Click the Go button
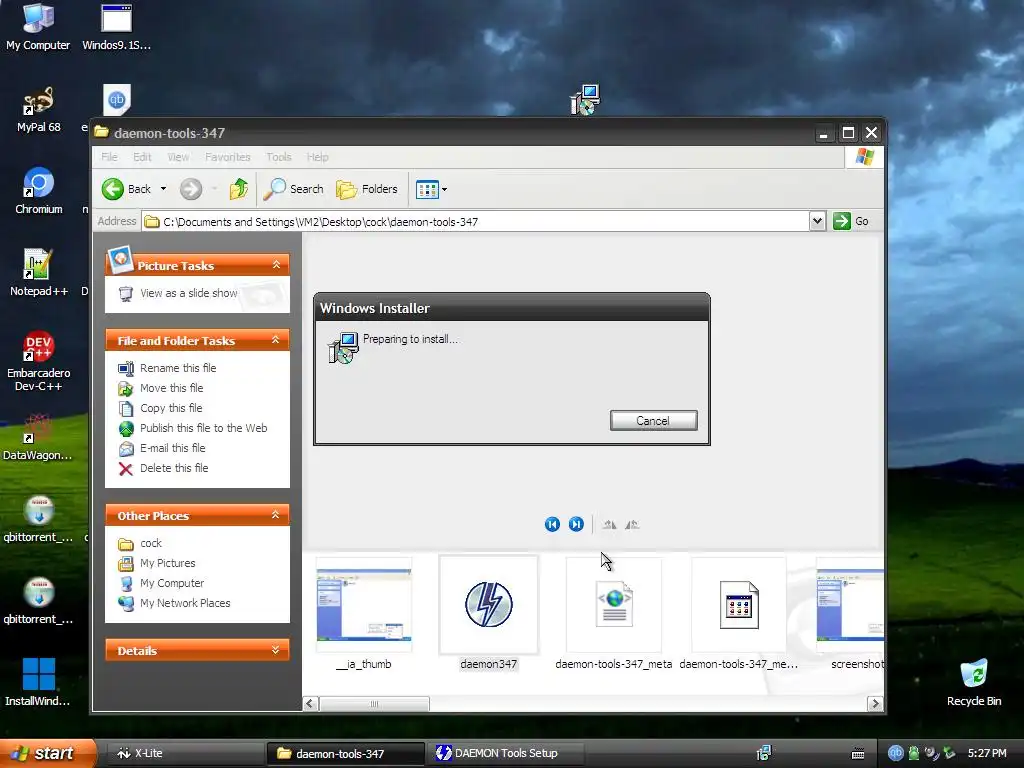Viewport: 1024px width, 768px height. point(851,221)
